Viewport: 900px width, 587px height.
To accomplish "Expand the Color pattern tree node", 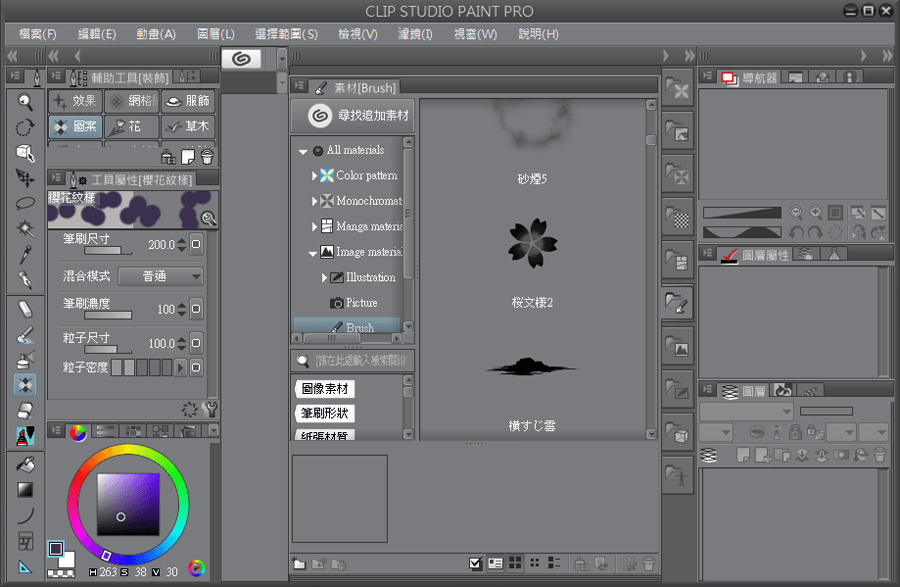I will tap(314, 175).
